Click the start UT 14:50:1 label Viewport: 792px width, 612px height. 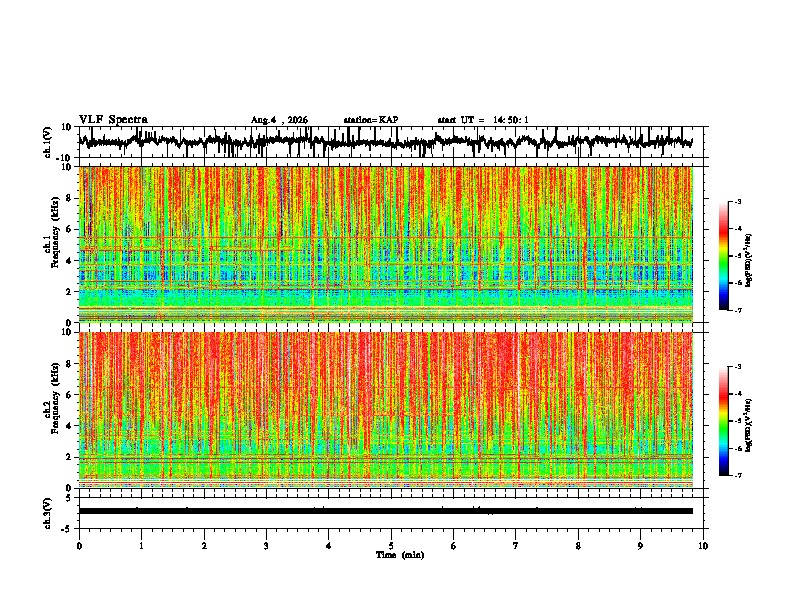(x=483, y=120)
